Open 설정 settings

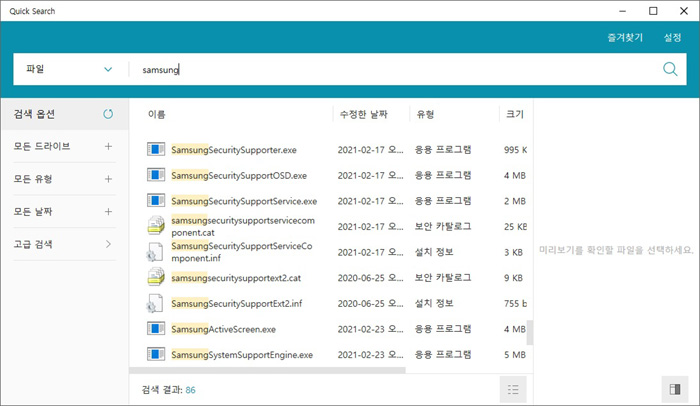point(672,38)
